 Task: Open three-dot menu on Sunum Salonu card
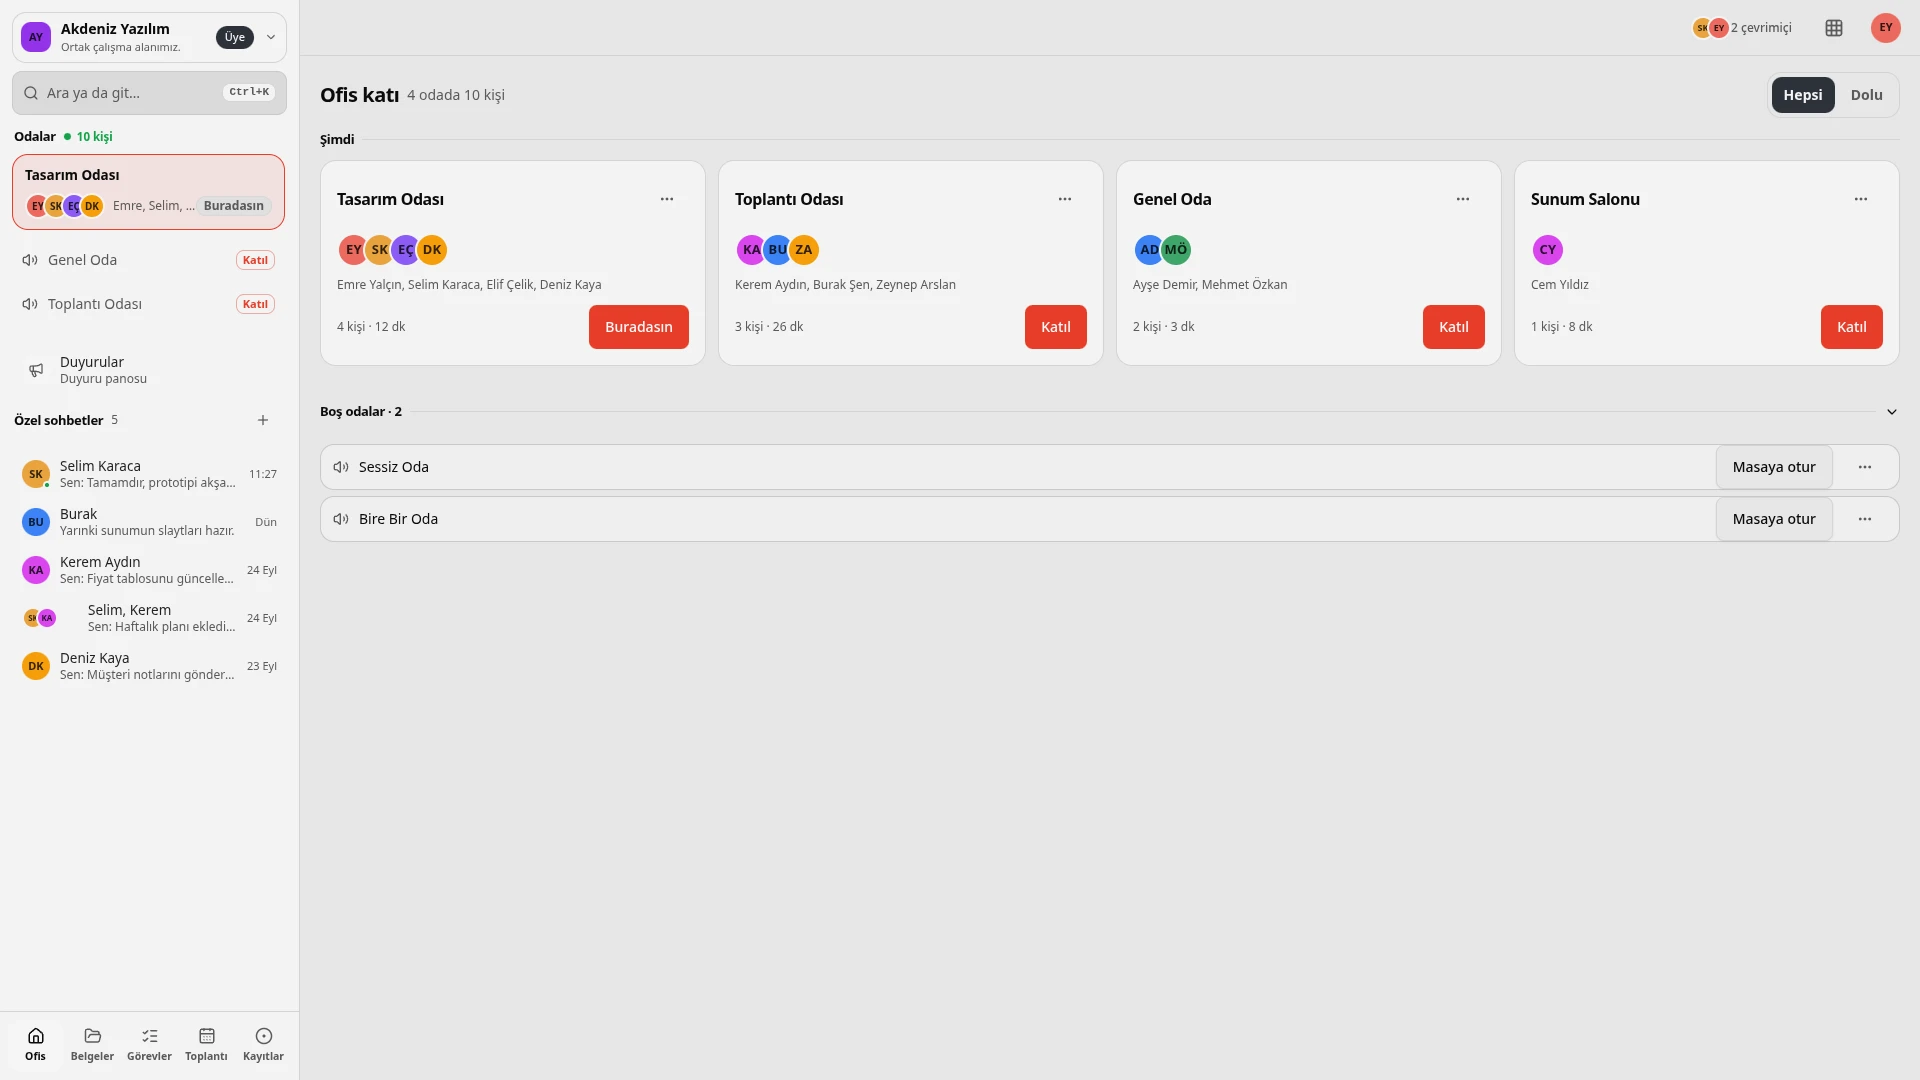click(x=1860, y=199)
